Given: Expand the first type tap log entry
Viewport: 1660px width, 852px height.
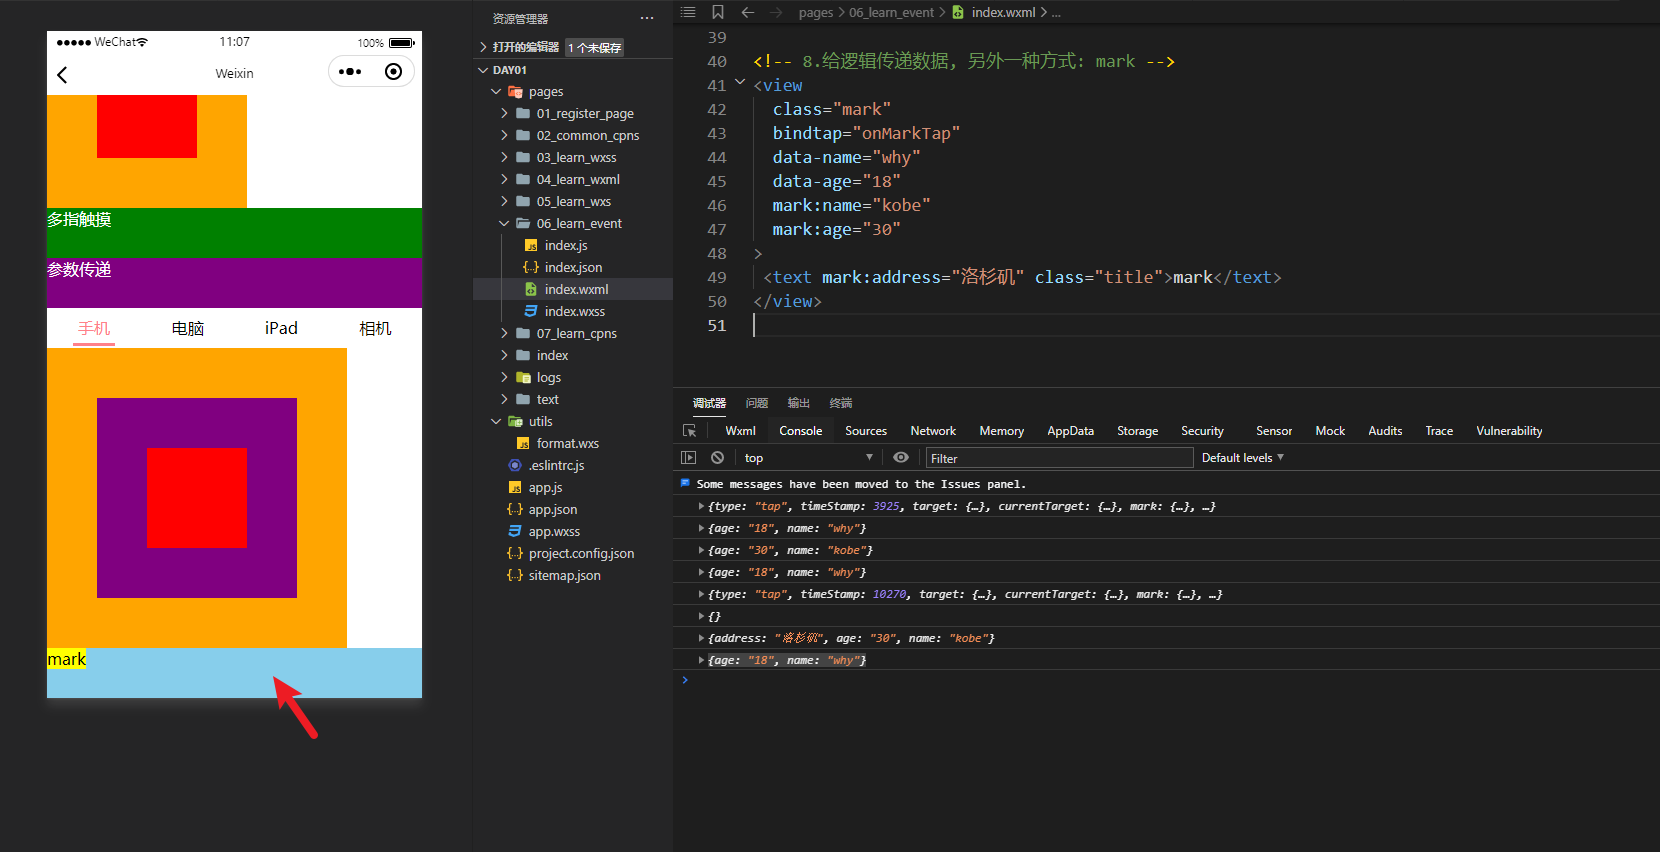Looking at the screenshot, I should (x=701, y=506).
